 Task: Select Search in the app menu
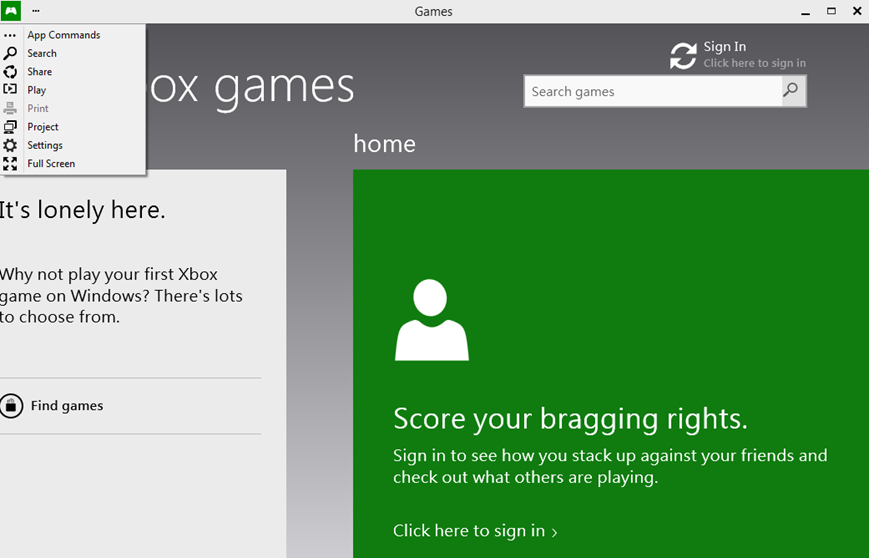coord(42,53)
